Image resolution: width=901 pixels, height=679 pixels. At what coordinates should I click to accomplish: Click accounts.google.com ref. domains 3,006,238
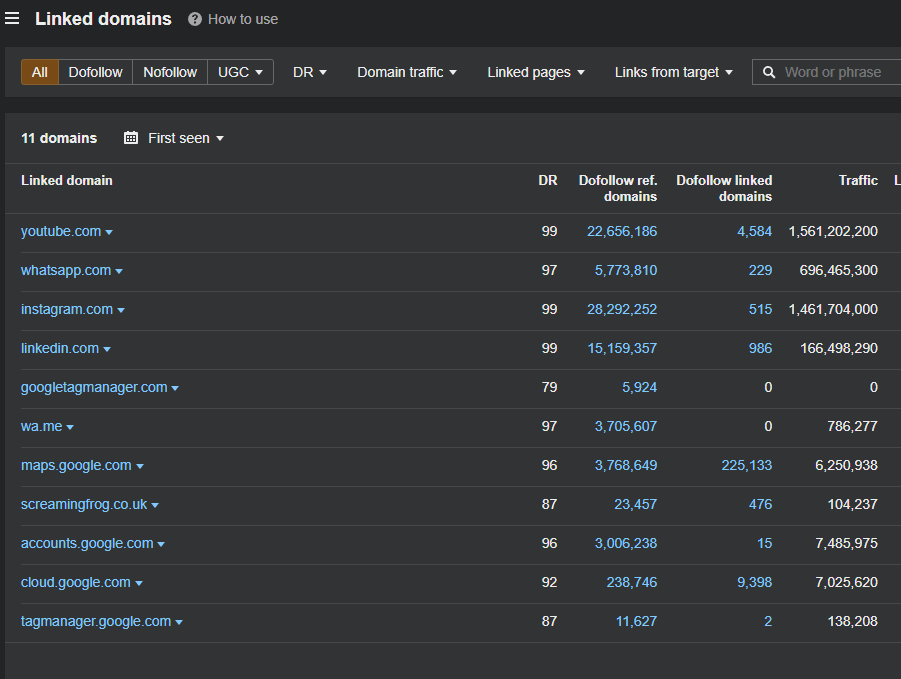(x=626, y=544)
